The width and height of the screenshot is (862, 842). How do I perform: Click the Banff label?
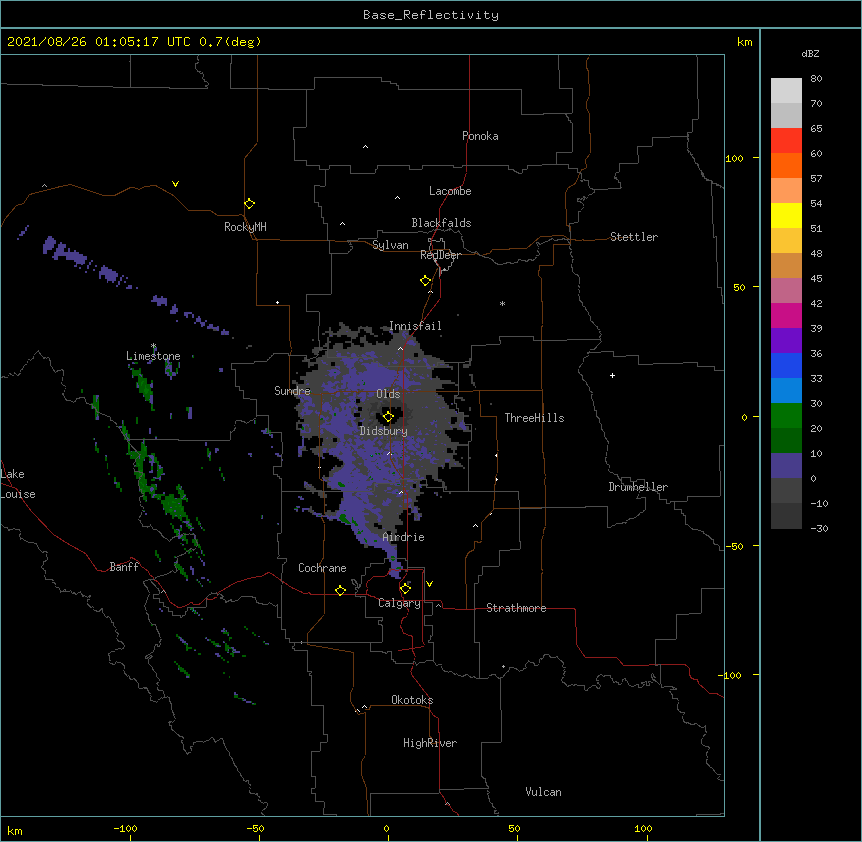[124, 567]
